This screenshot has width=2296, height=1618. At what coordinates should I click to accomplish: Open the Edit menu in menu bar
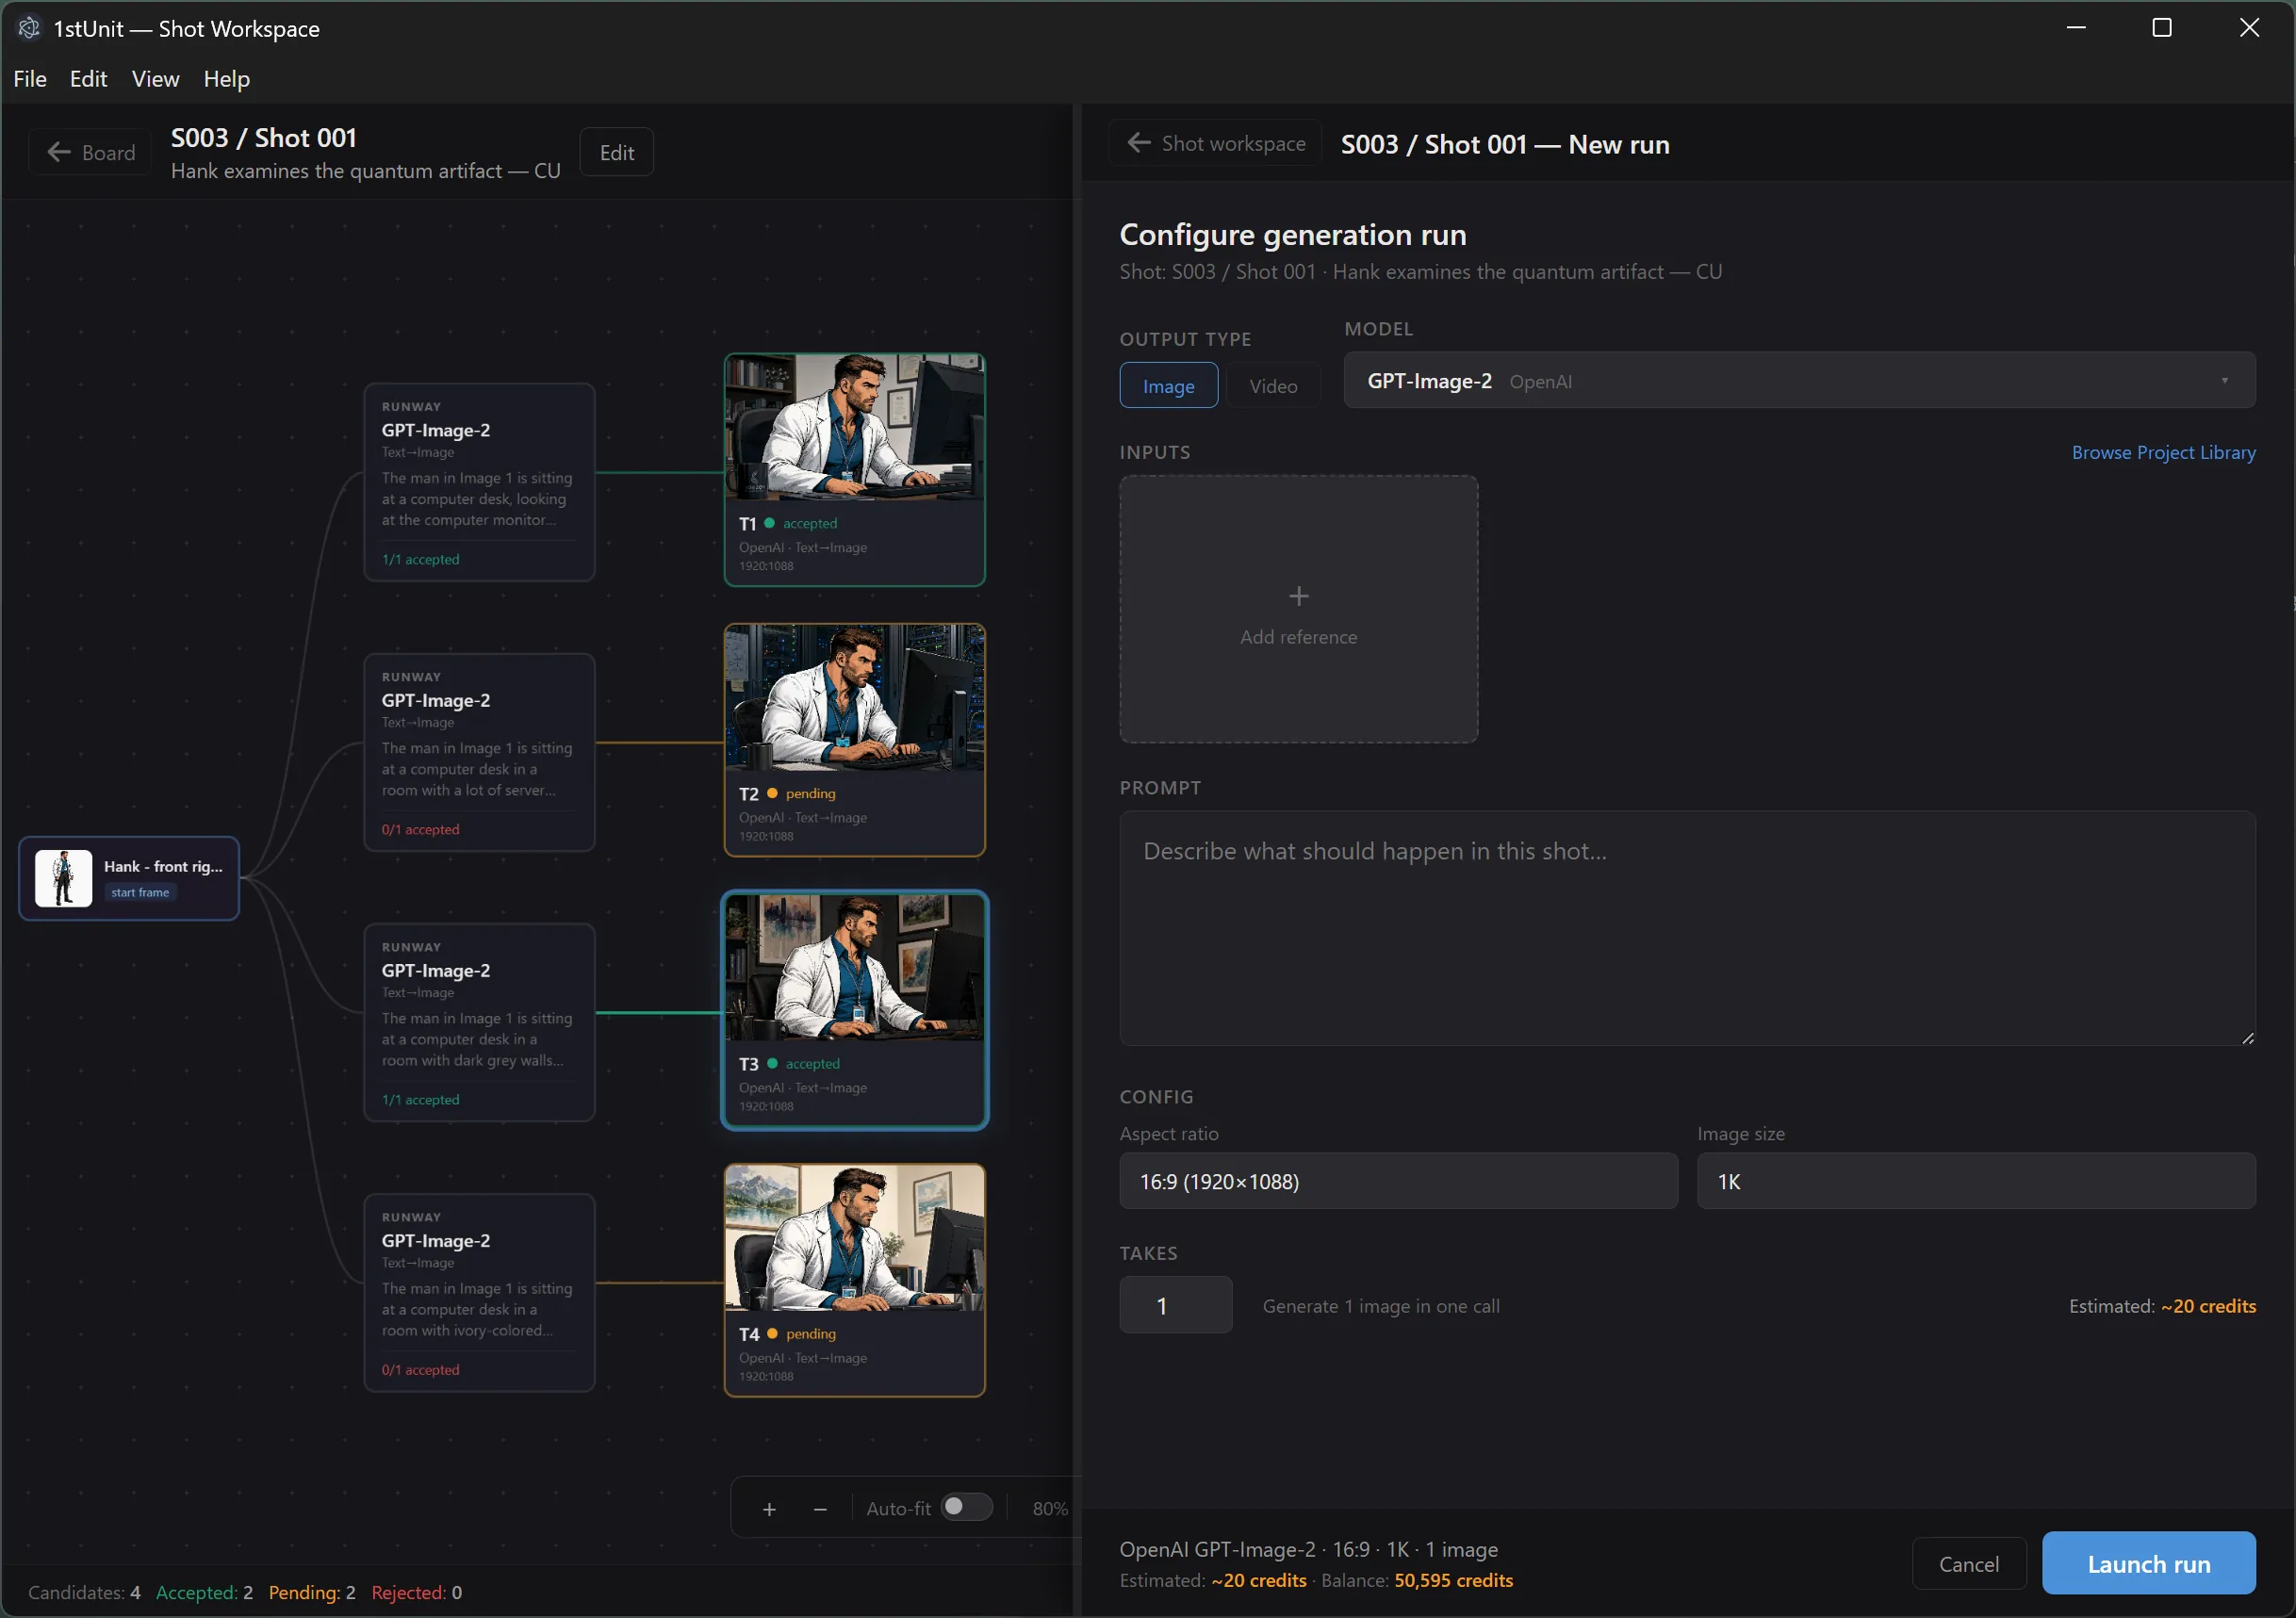(x=88, y=79)
